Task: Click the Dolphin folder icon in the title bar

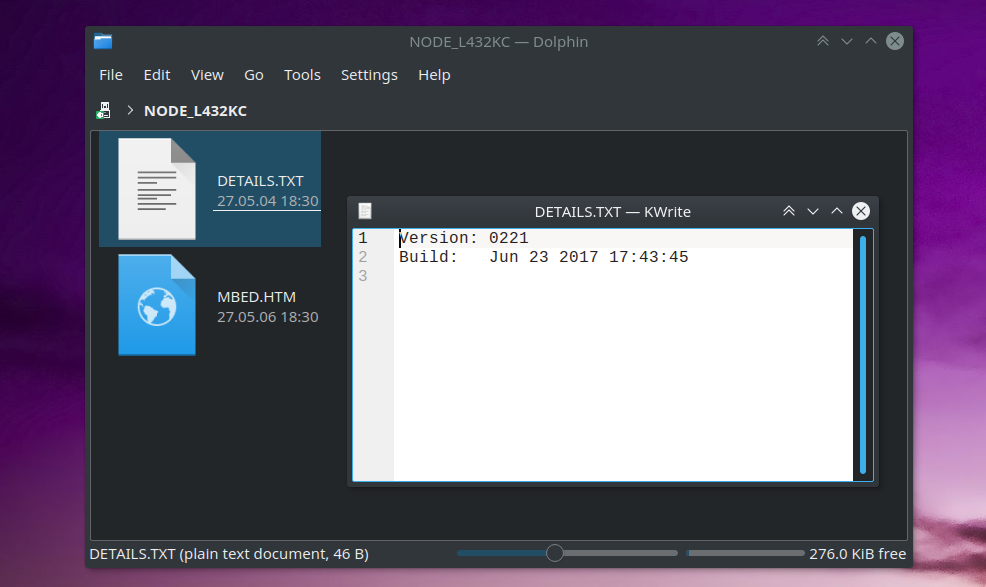Action: pyautogui.click(x=103, y=42)
